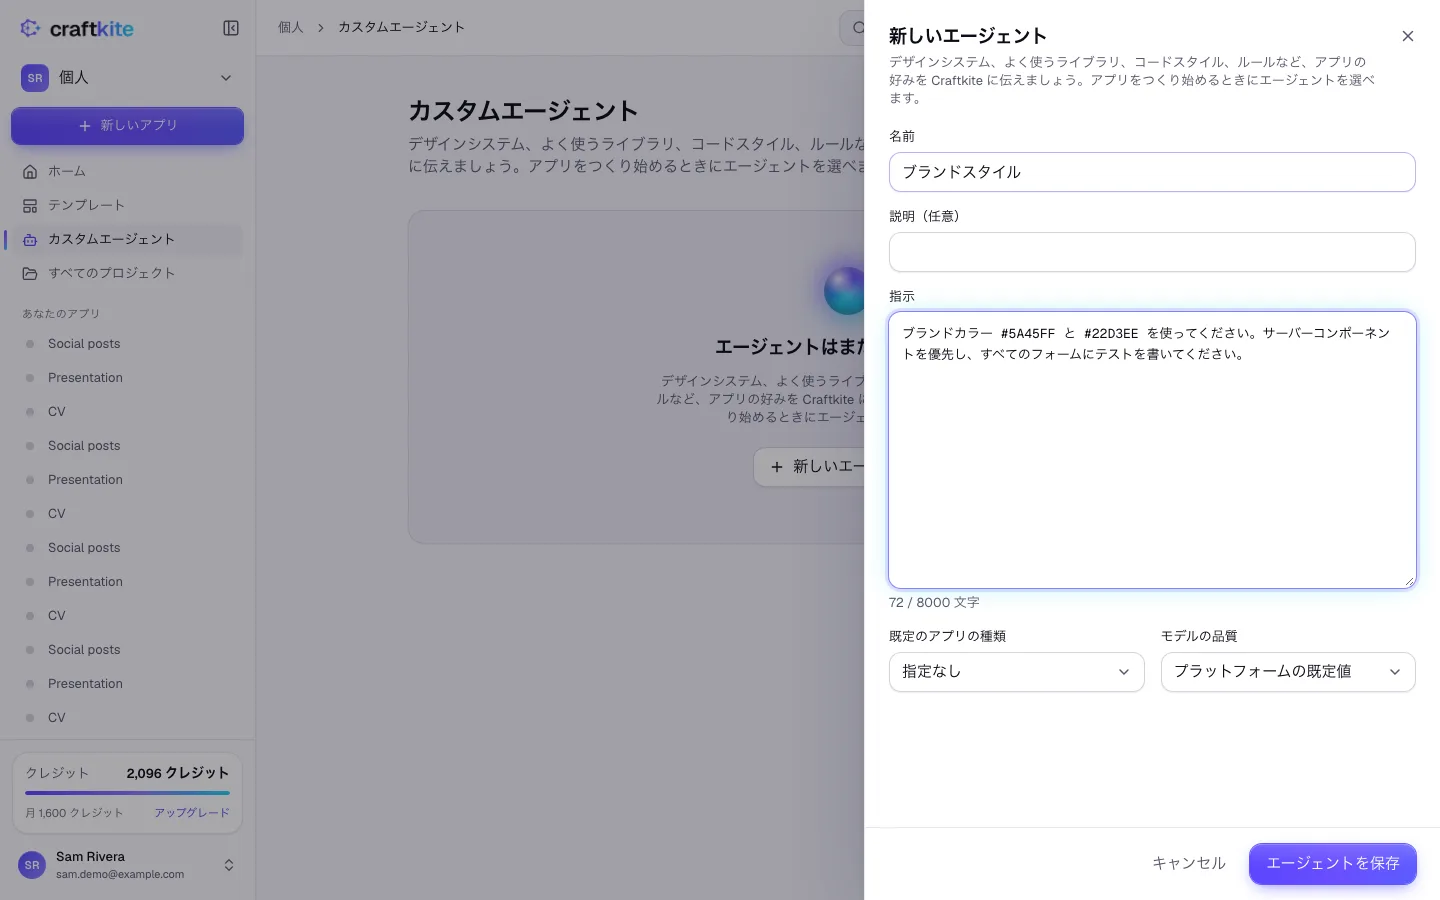Click the すべてのプロジェクト folder icon
This screenshot has width=1440, height=900.
click(x=30, y=273)
